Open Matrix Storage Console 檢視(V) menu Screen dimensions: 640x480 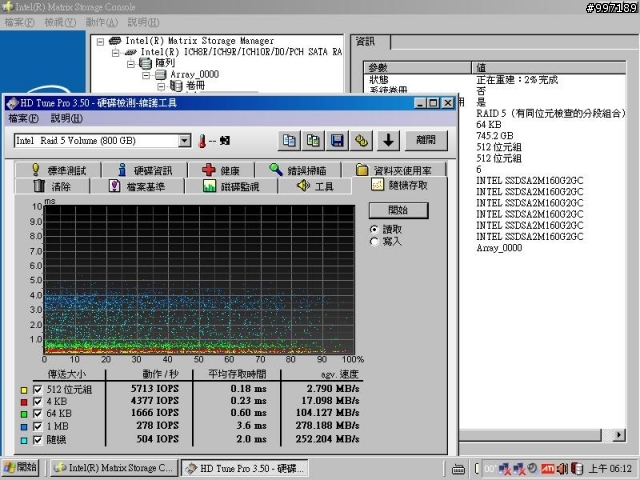coord(60,22)
